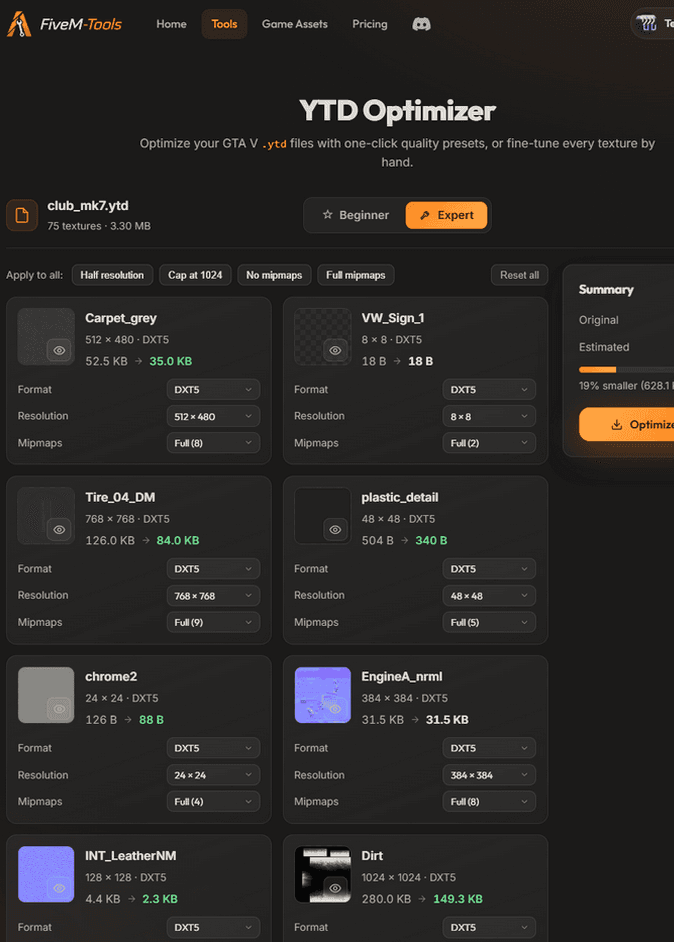Open Game Assets navigation item
The height and width of the screenshot is (942, 674).
pyautogui.click(x=294, y=24)
